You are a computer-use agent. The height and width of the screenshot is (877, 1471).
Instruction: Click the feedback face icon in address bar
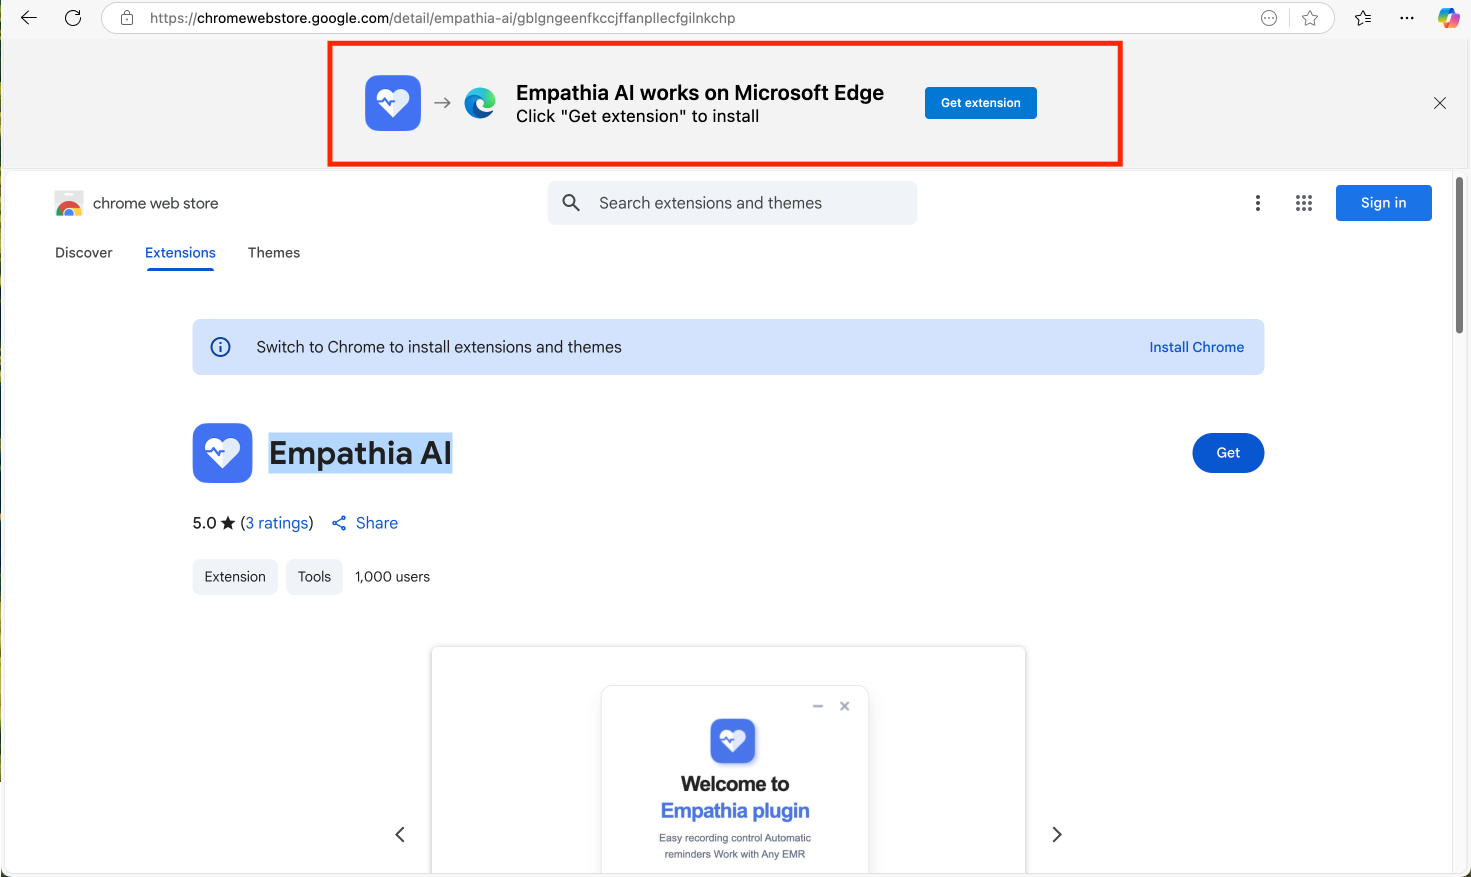(x=1269, y=18)
